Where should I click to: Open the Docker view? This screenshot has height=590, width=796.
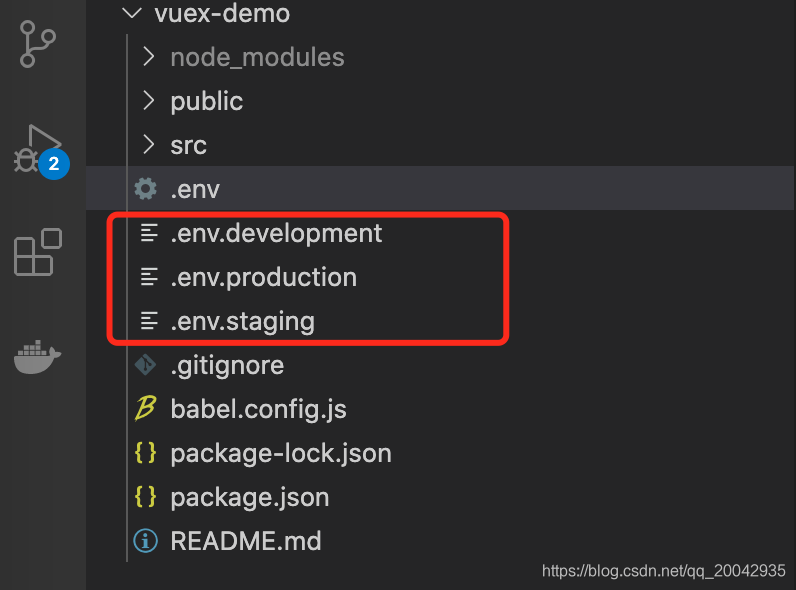38,355
